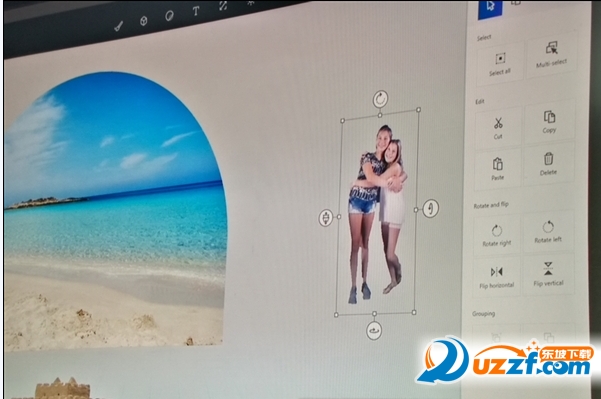Screen dimensions: 601x399
Task: Select the Text tool (T icon)
Action: (x=196, y=11)
